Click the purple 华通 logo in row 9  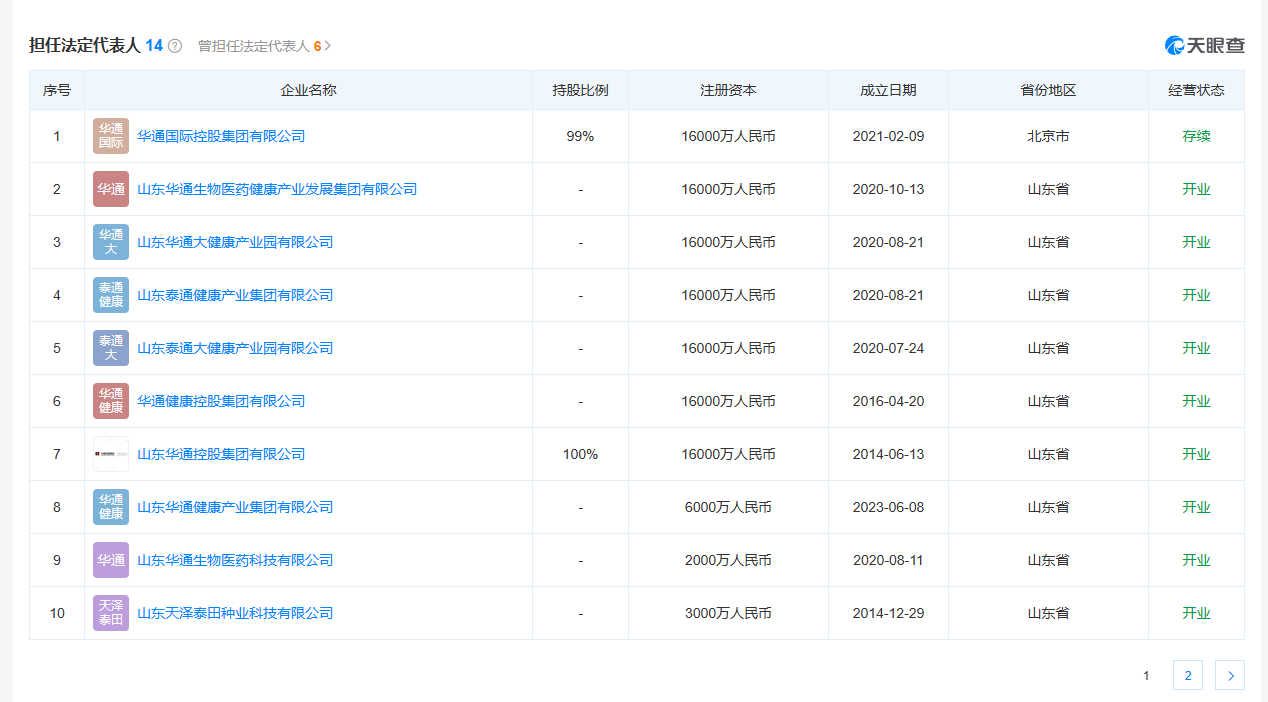click(x=111, y=560)
